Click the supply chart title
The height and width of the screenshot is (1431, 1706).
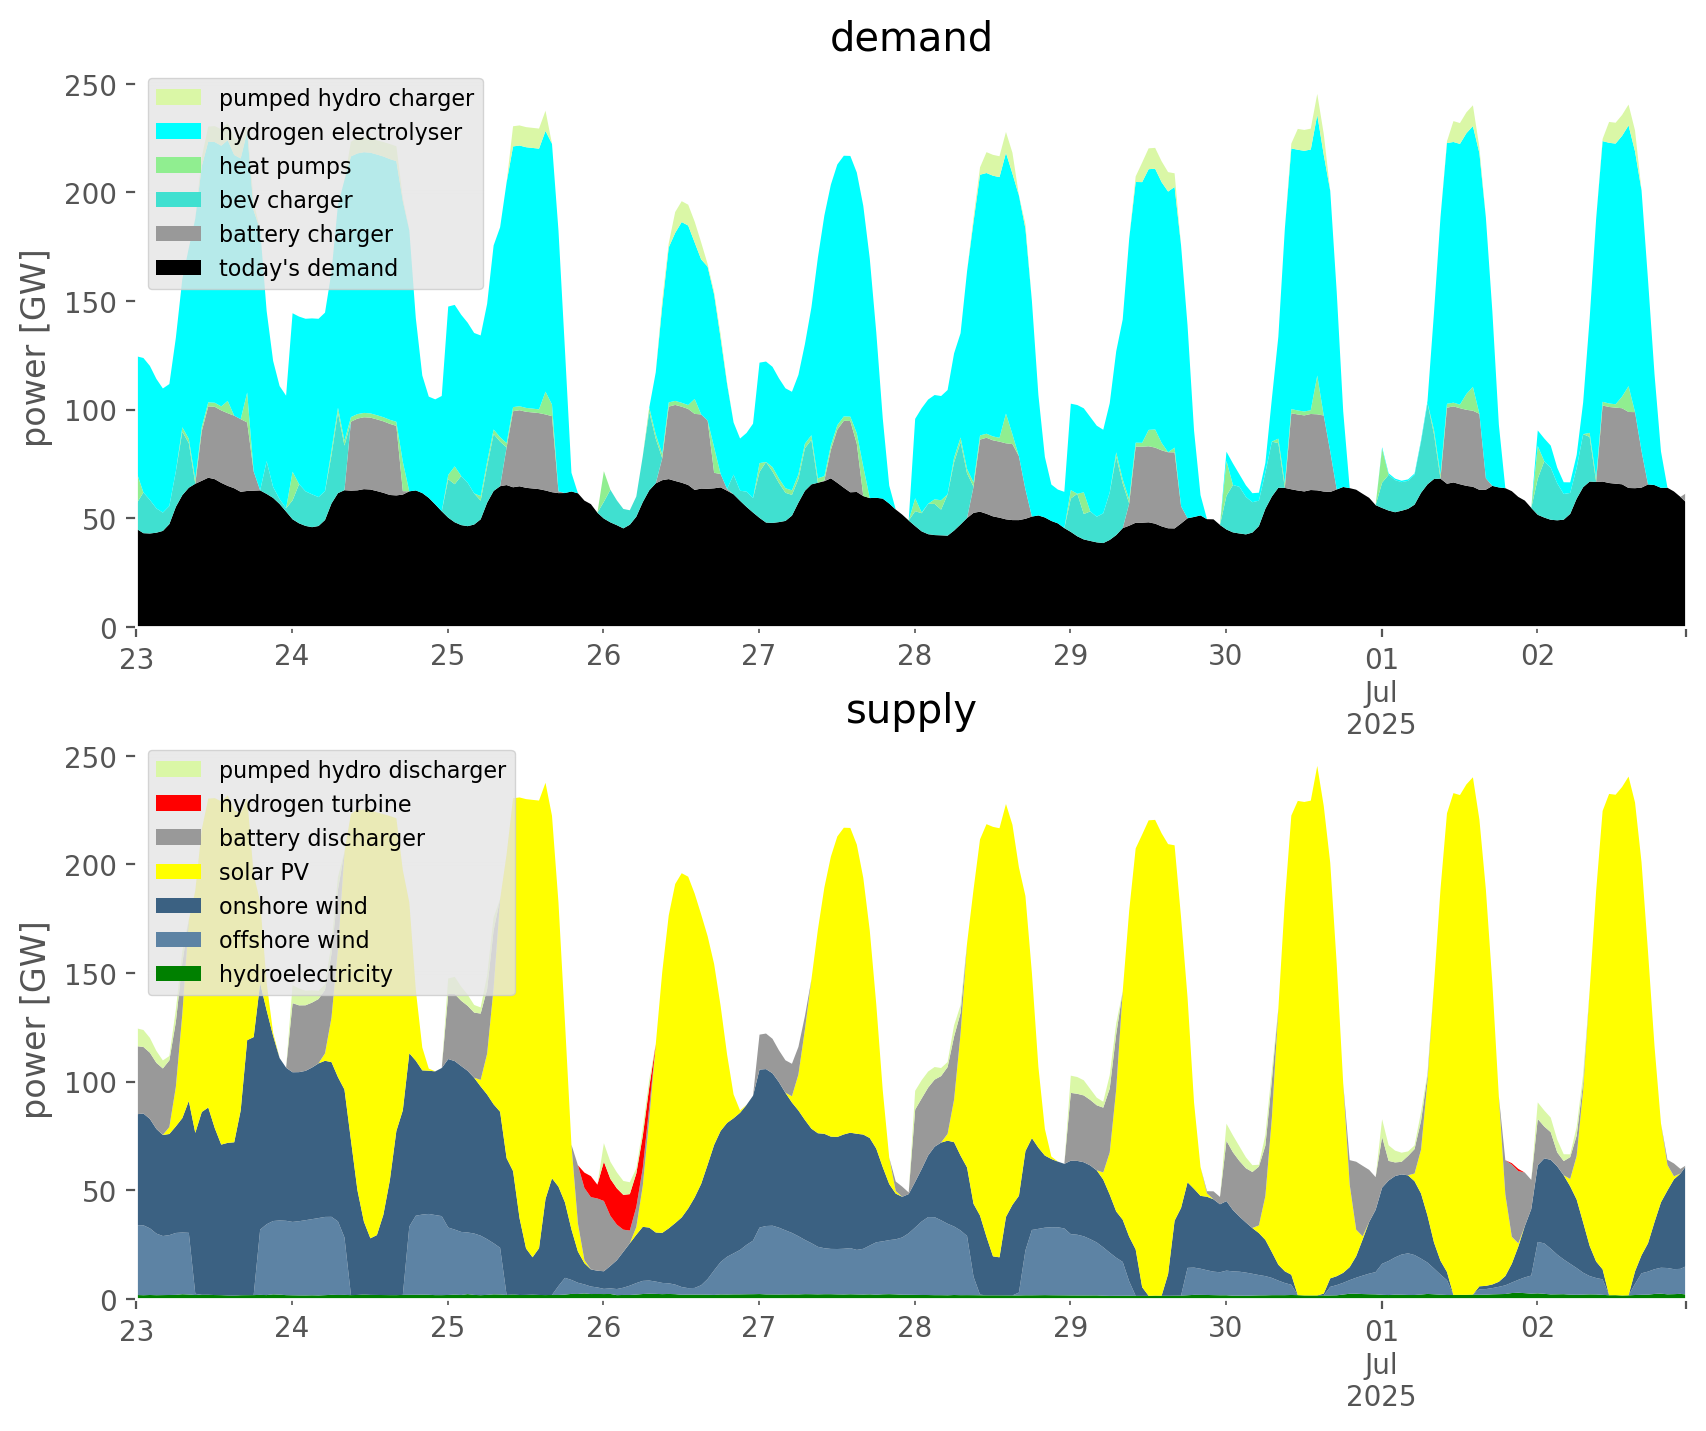[910, 710]
